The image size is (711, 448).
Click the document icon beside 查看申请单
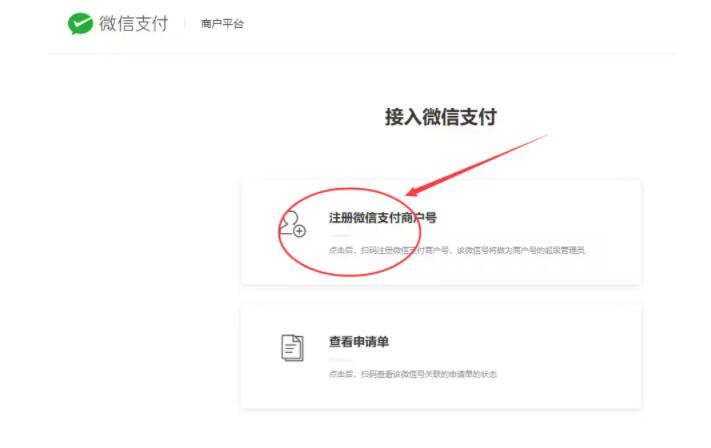click(292, 348)
